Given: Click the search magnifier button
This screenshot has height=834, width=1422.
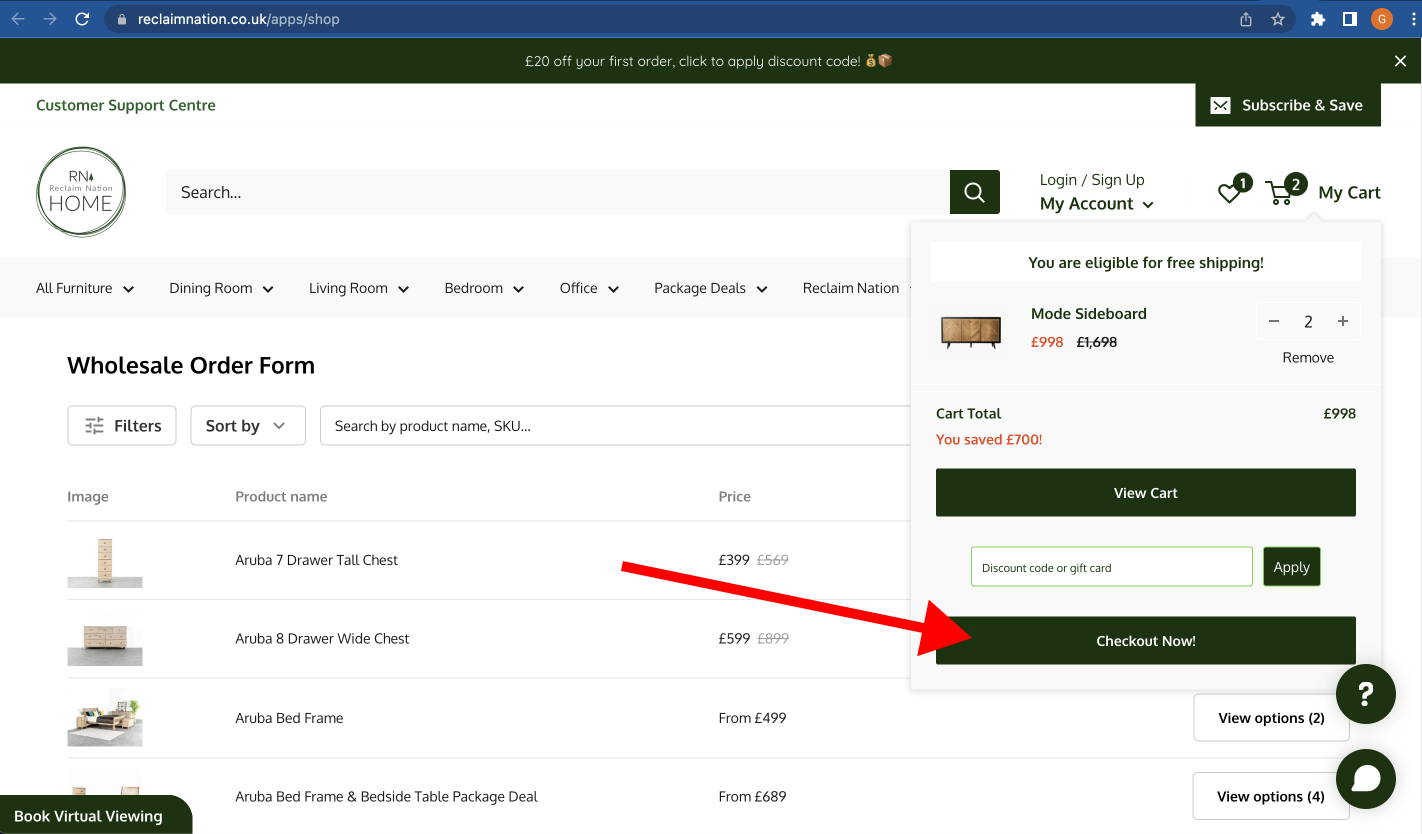Looking at the screenshot, I should click(x=975, y=192).
